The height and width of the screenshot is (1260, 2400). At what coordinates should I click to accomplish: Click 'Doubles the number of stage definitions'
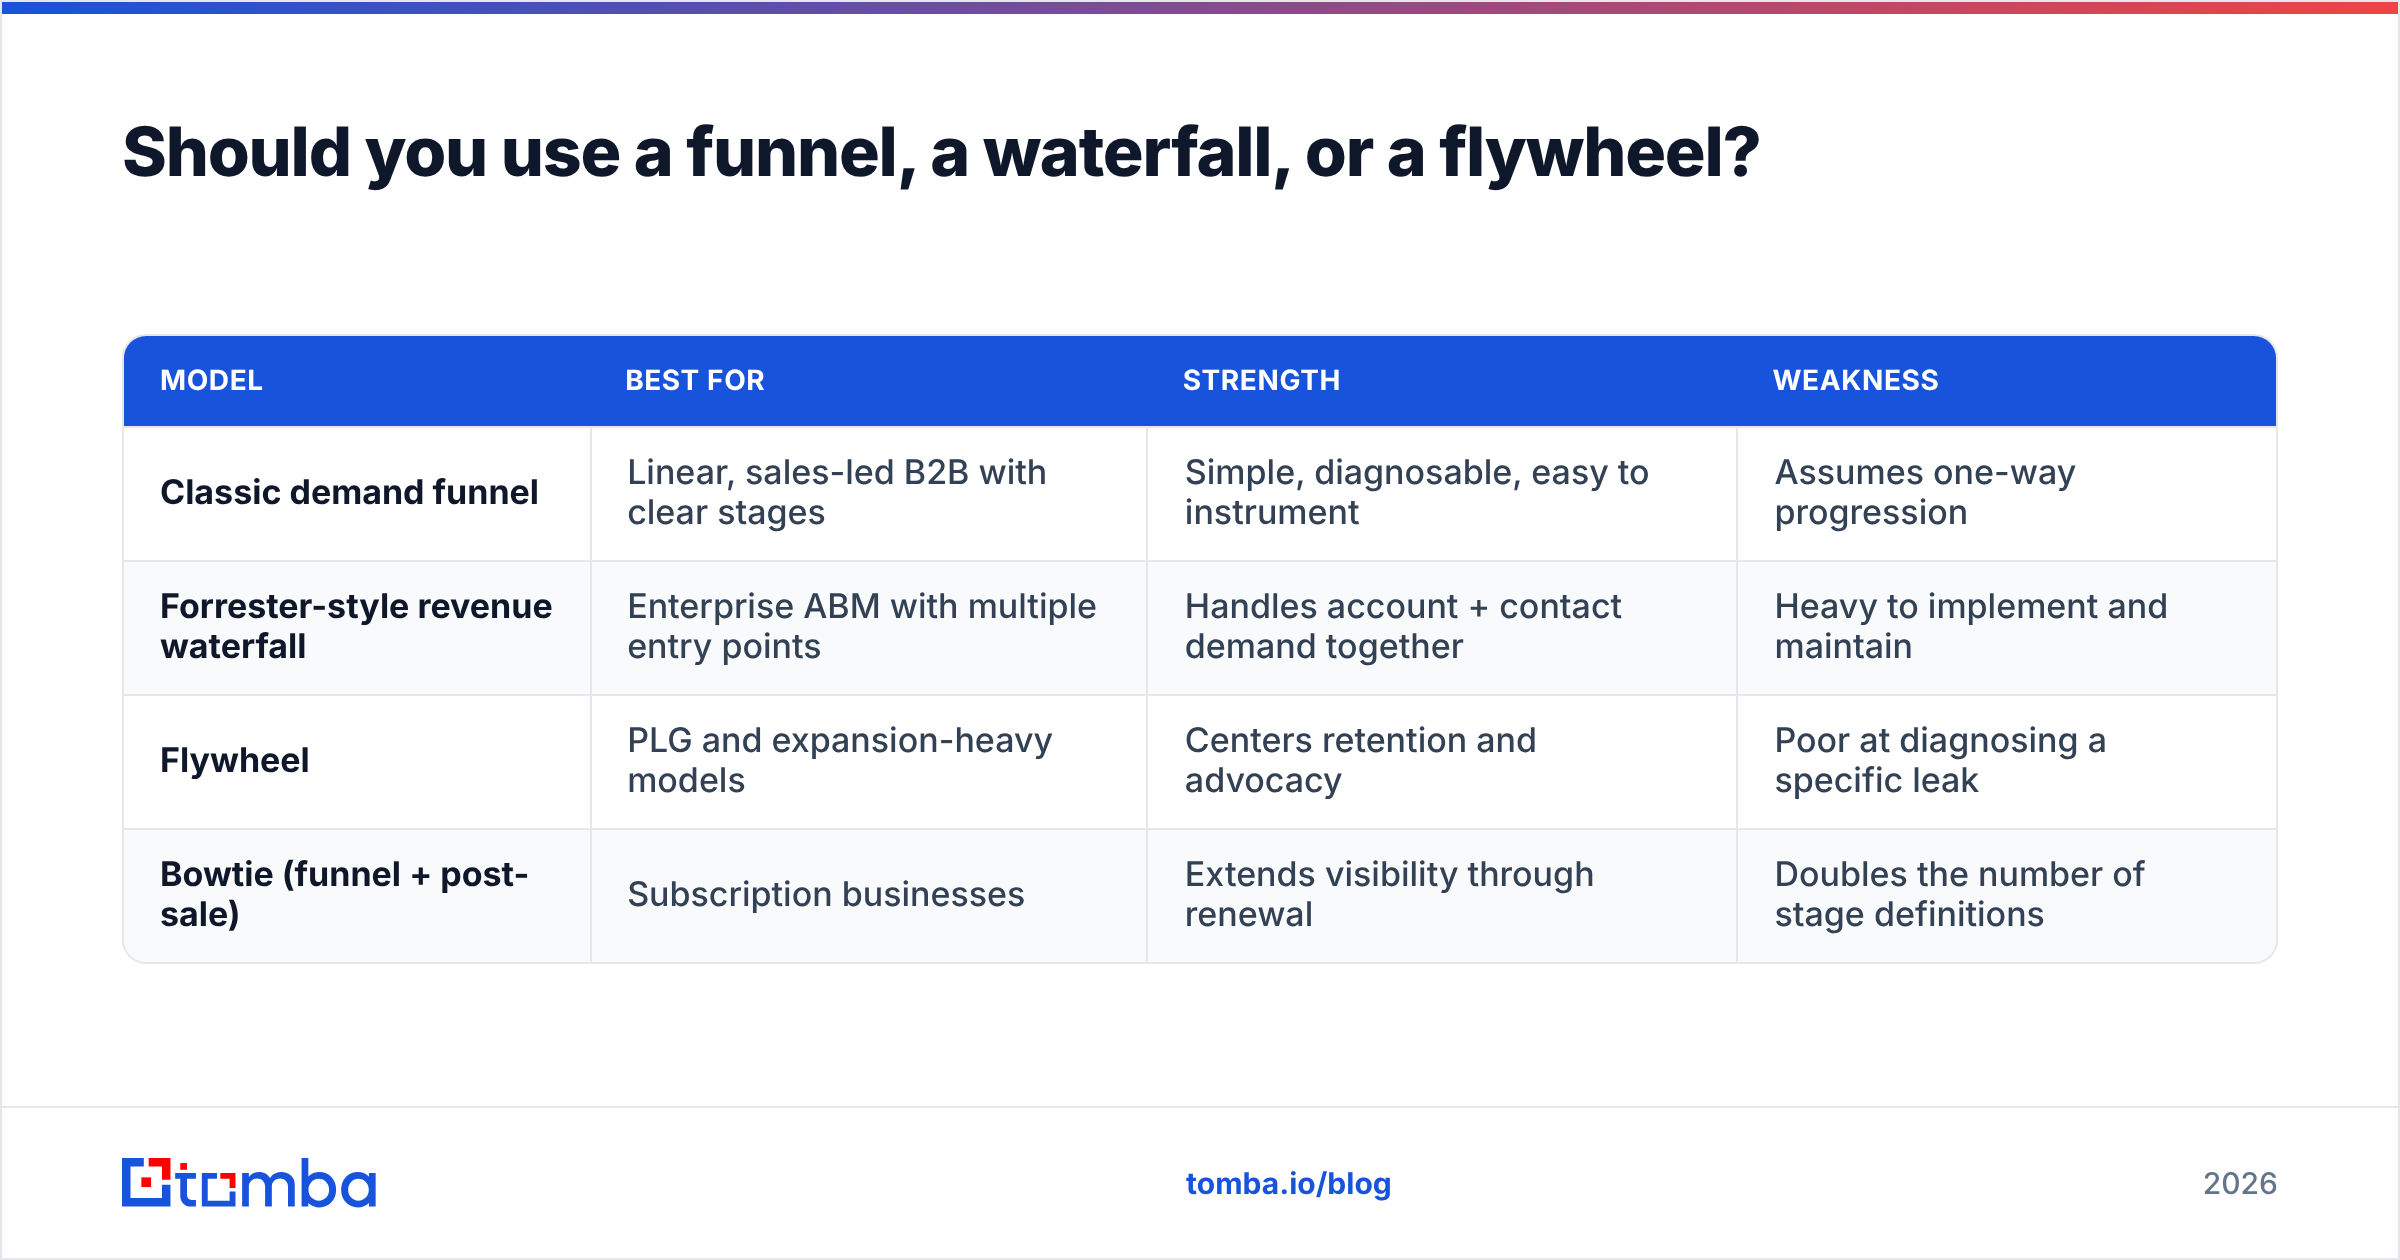[x=1959, y=894]
